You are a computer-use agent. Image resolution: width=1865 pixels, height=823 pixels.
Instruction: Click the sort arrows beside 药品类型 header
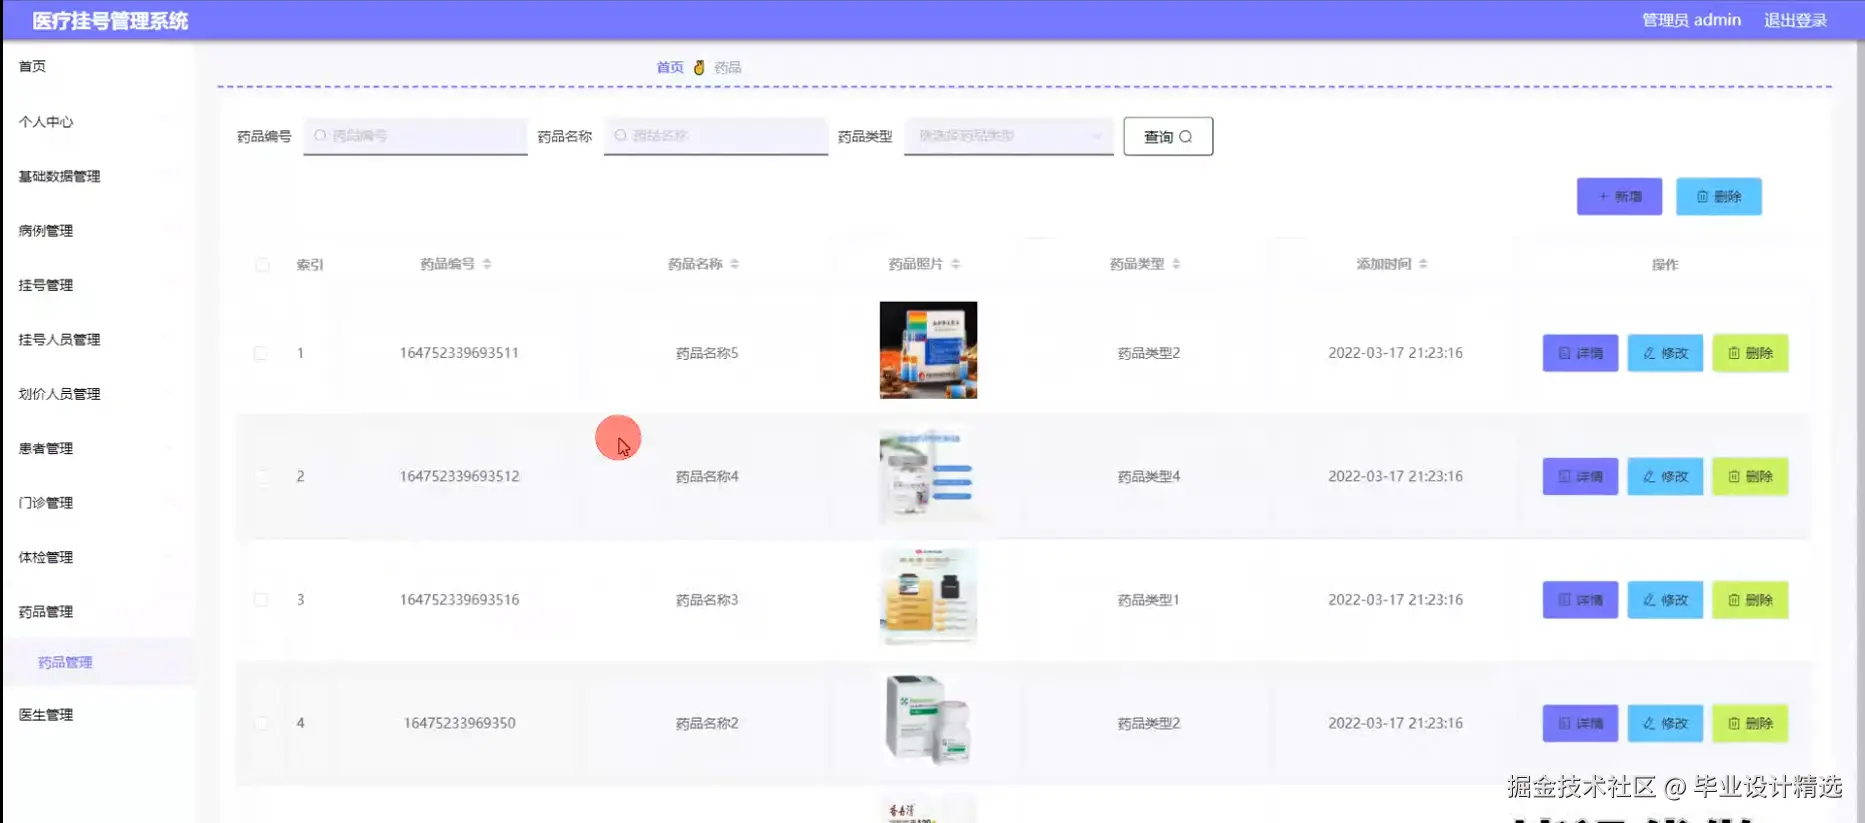point(1177,264)
